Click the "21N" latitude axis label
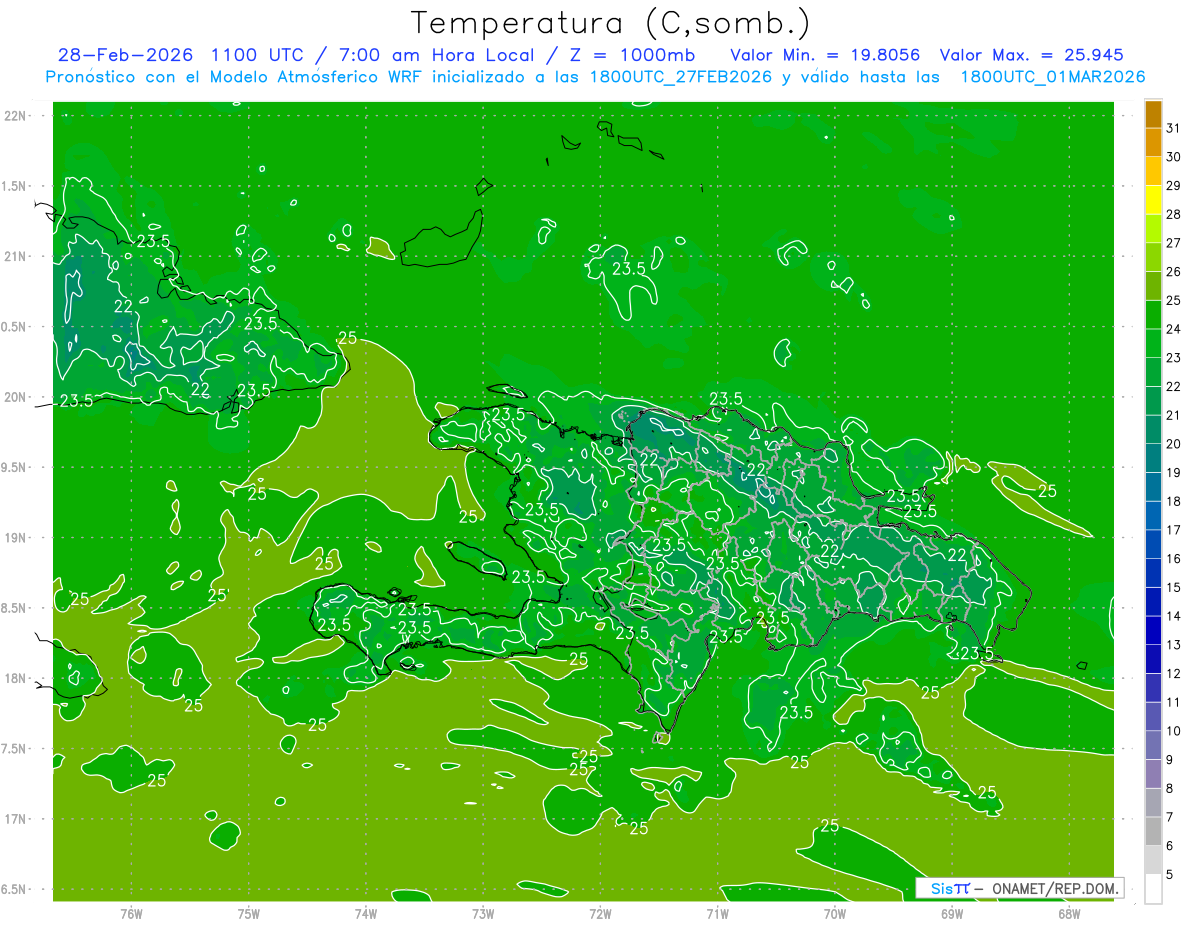 (x=15, y=256)
